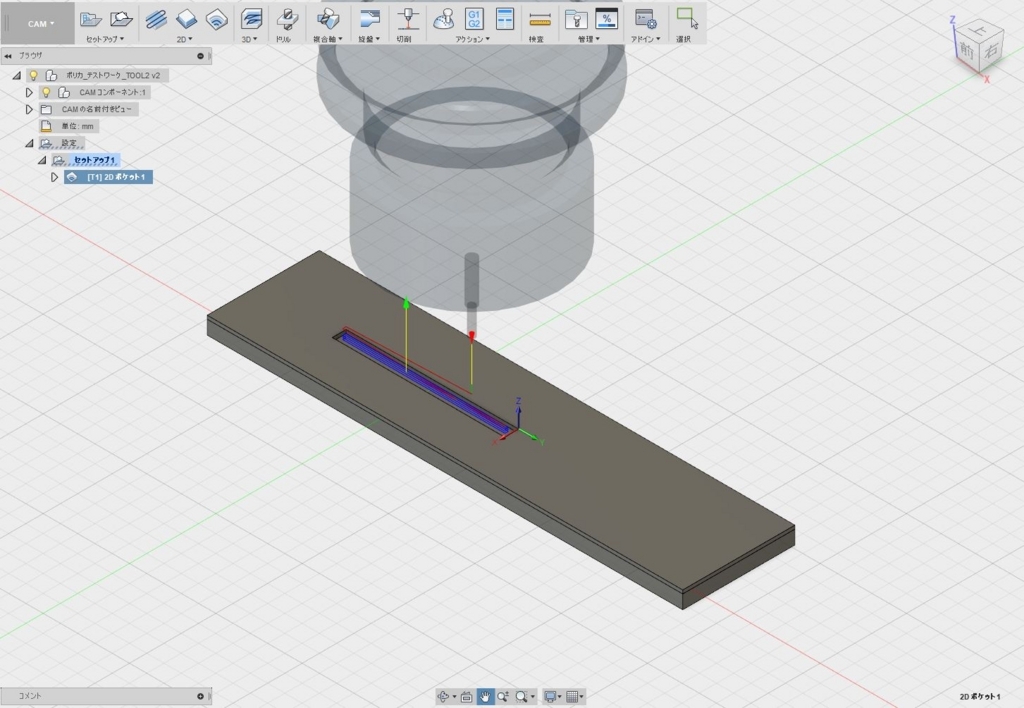Open the display settings monitor icon
The height and width of the screenshot is (708, 1024).
(551, 696)
